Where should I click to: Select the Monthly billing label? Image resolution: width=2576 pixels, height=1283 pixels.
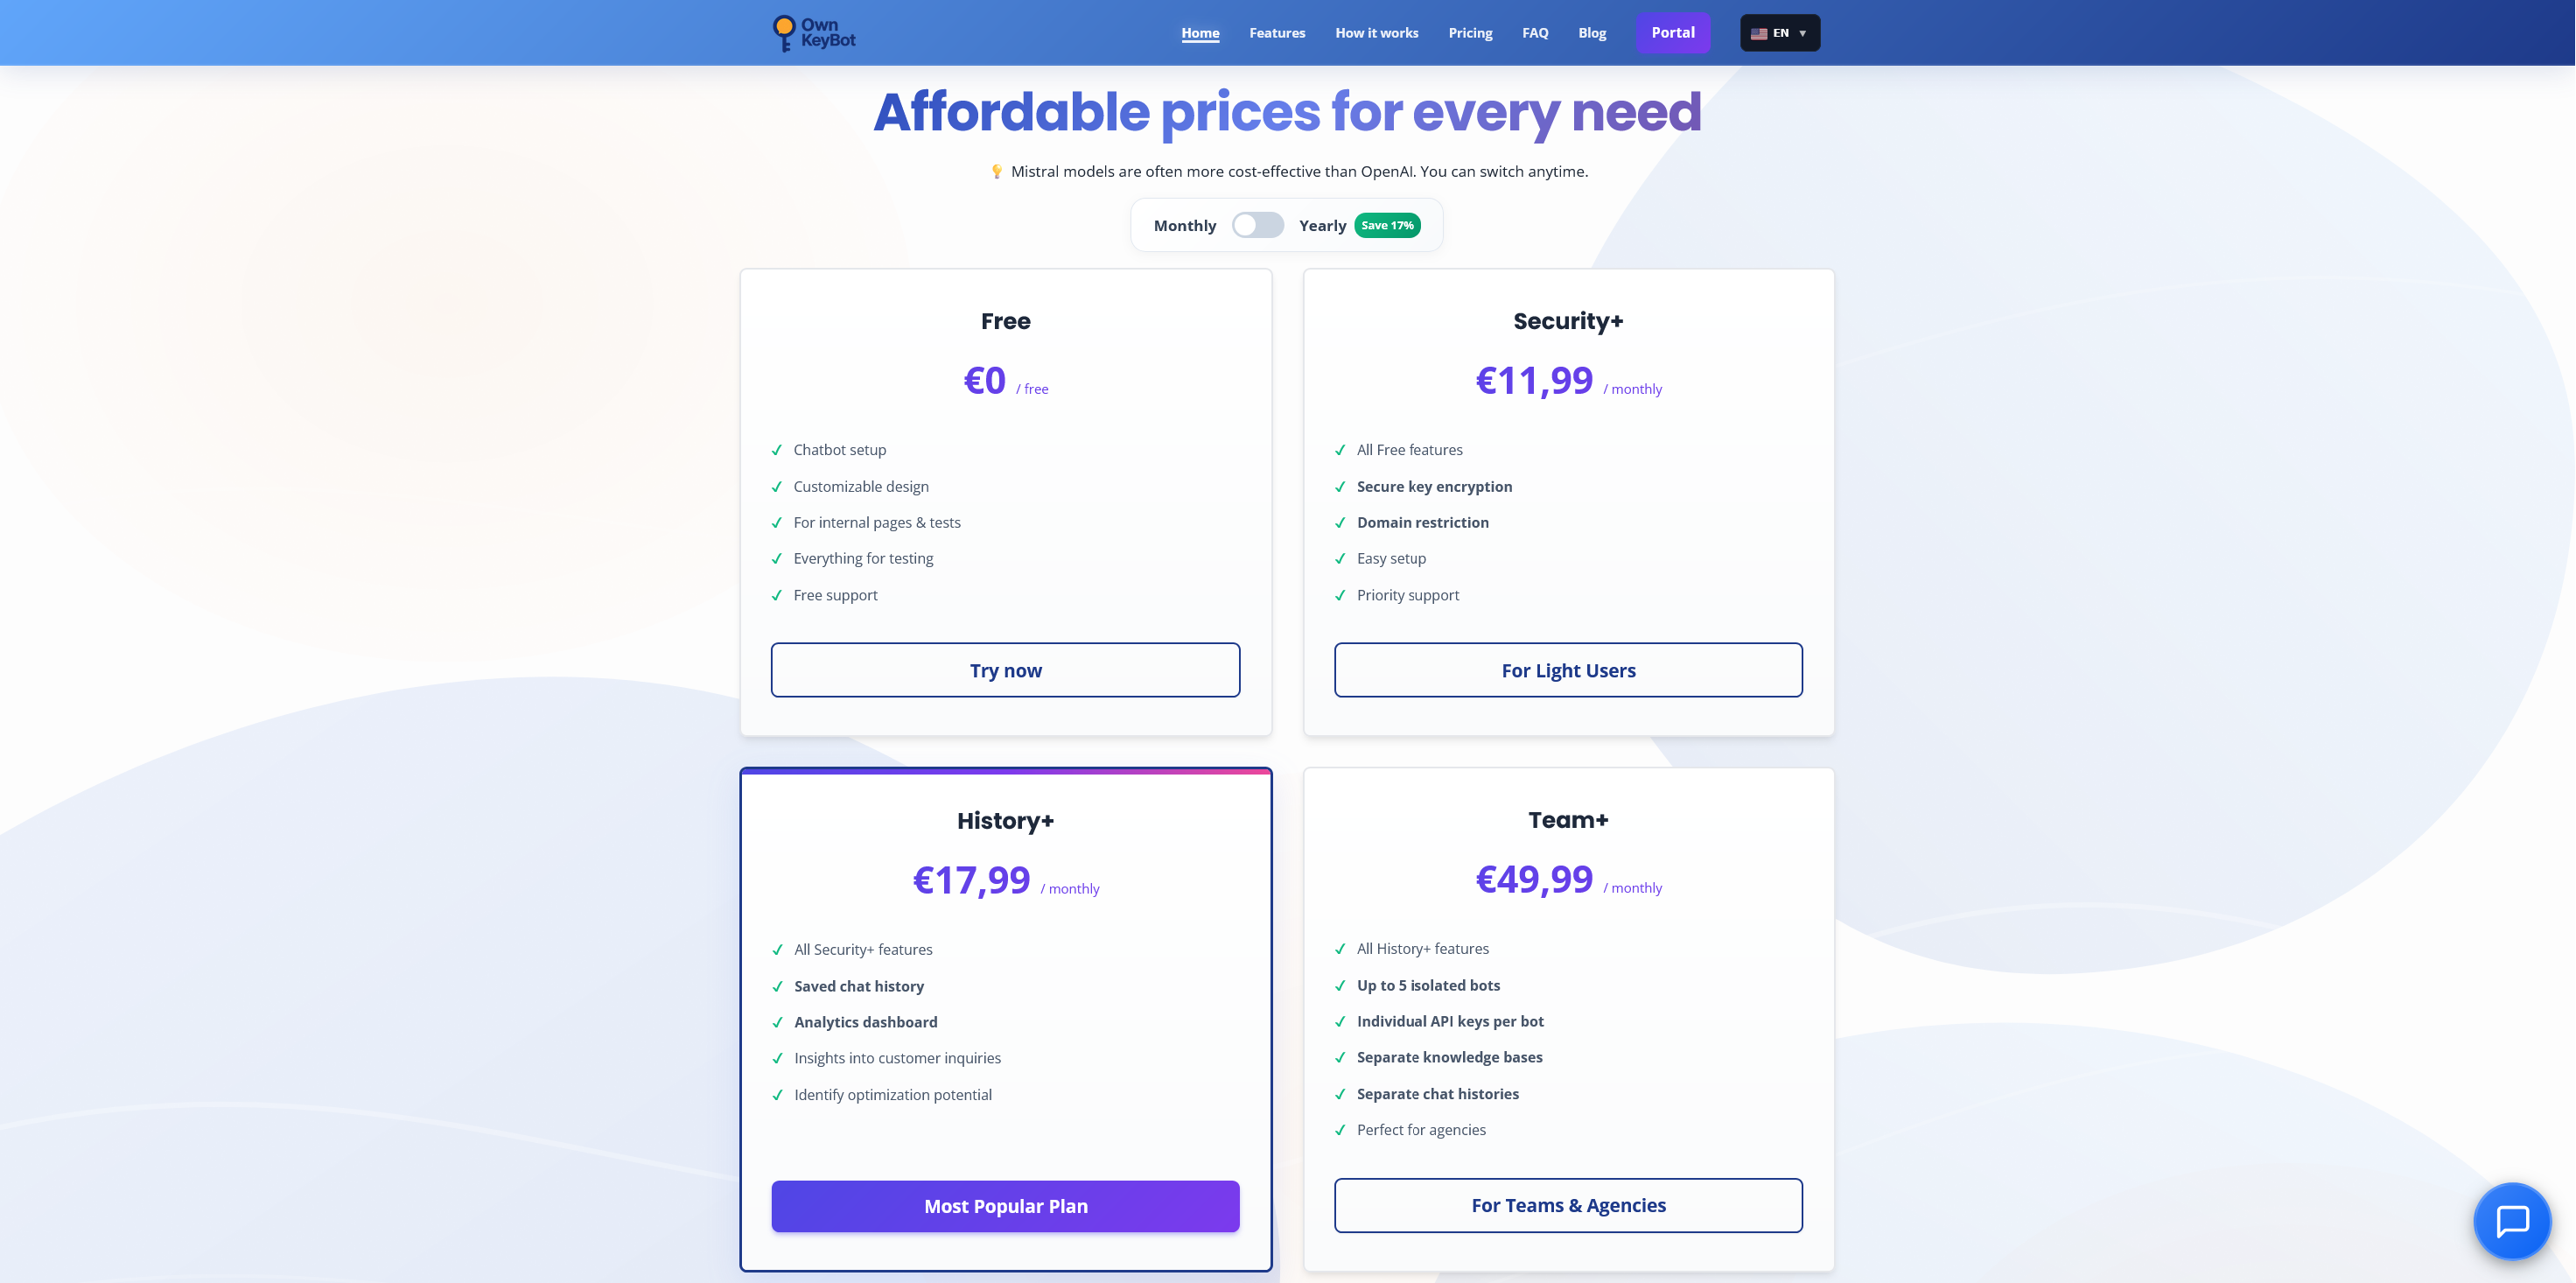pos(1184,226)
